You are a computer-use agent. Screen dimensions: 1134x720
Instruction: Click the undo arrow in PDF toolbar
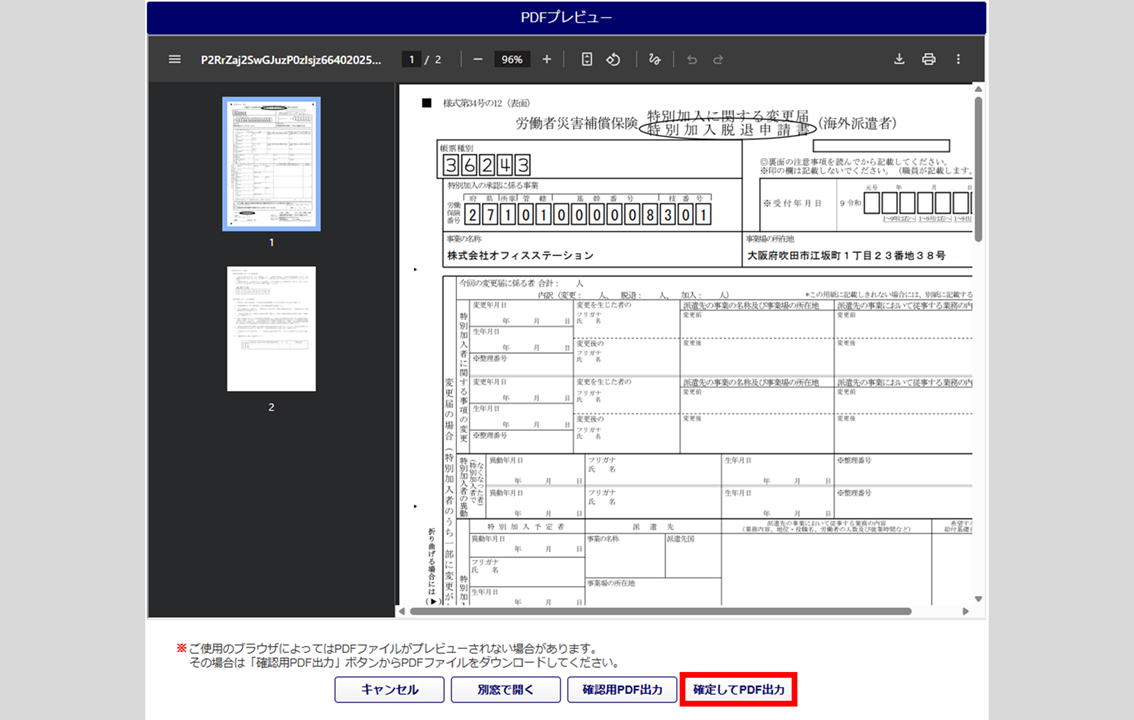point(691,60)
